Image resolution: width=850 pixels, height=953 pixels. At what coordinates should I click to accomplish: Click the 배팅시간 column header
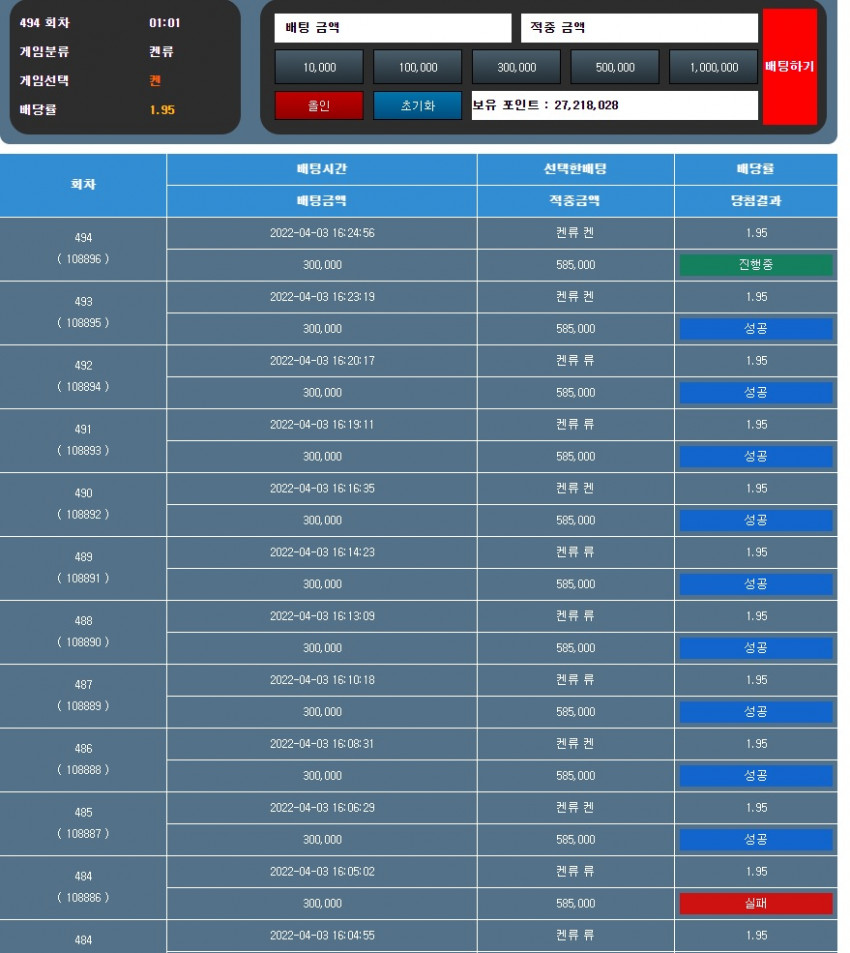(x=322, y=169)
